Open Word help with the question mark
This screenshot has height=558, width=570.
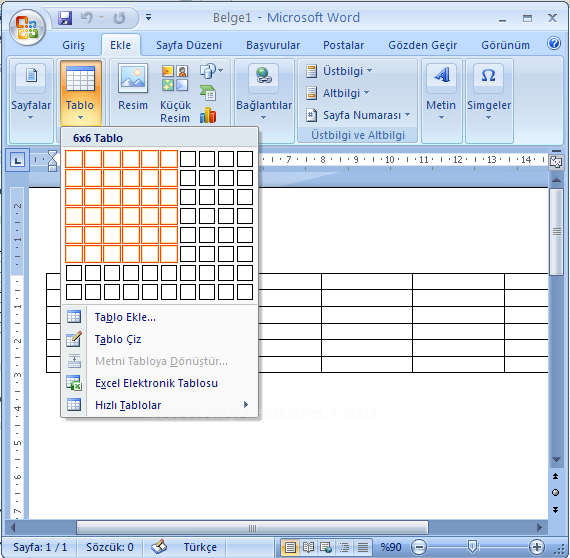(x=554, y=44)
